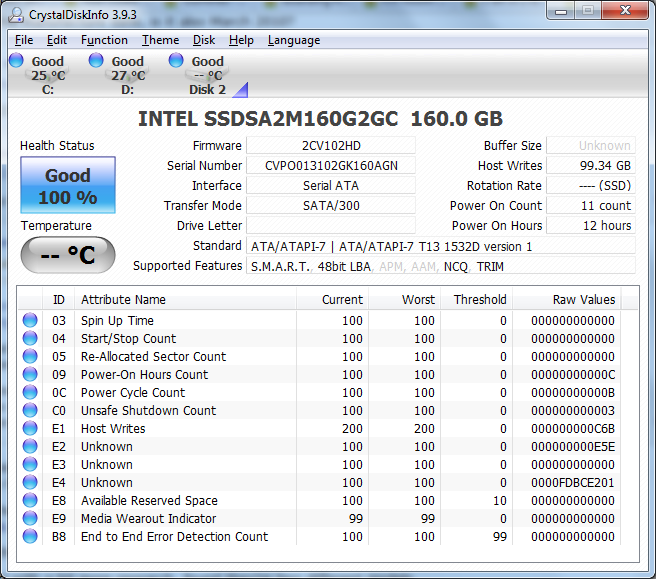Click the status orb for Host Writes row
This screenshot has height=579, width=656.
point(30,428)
